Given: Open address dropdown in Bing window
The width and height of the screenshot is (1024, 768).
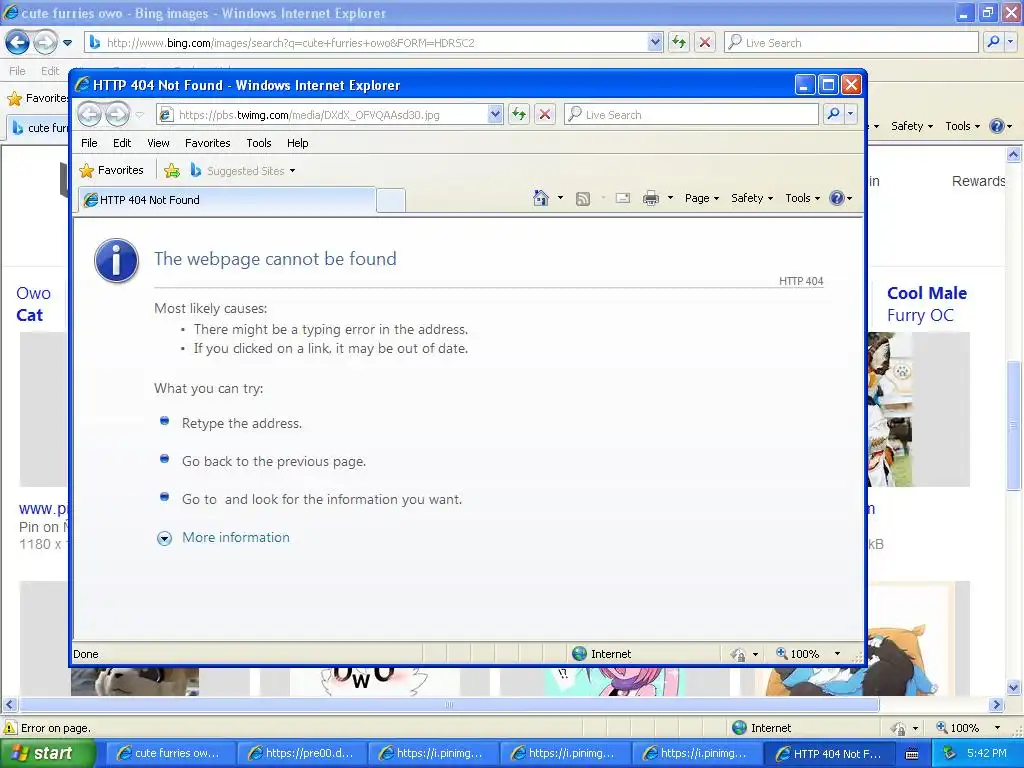Looking at the screenshot, I should 655,42.
